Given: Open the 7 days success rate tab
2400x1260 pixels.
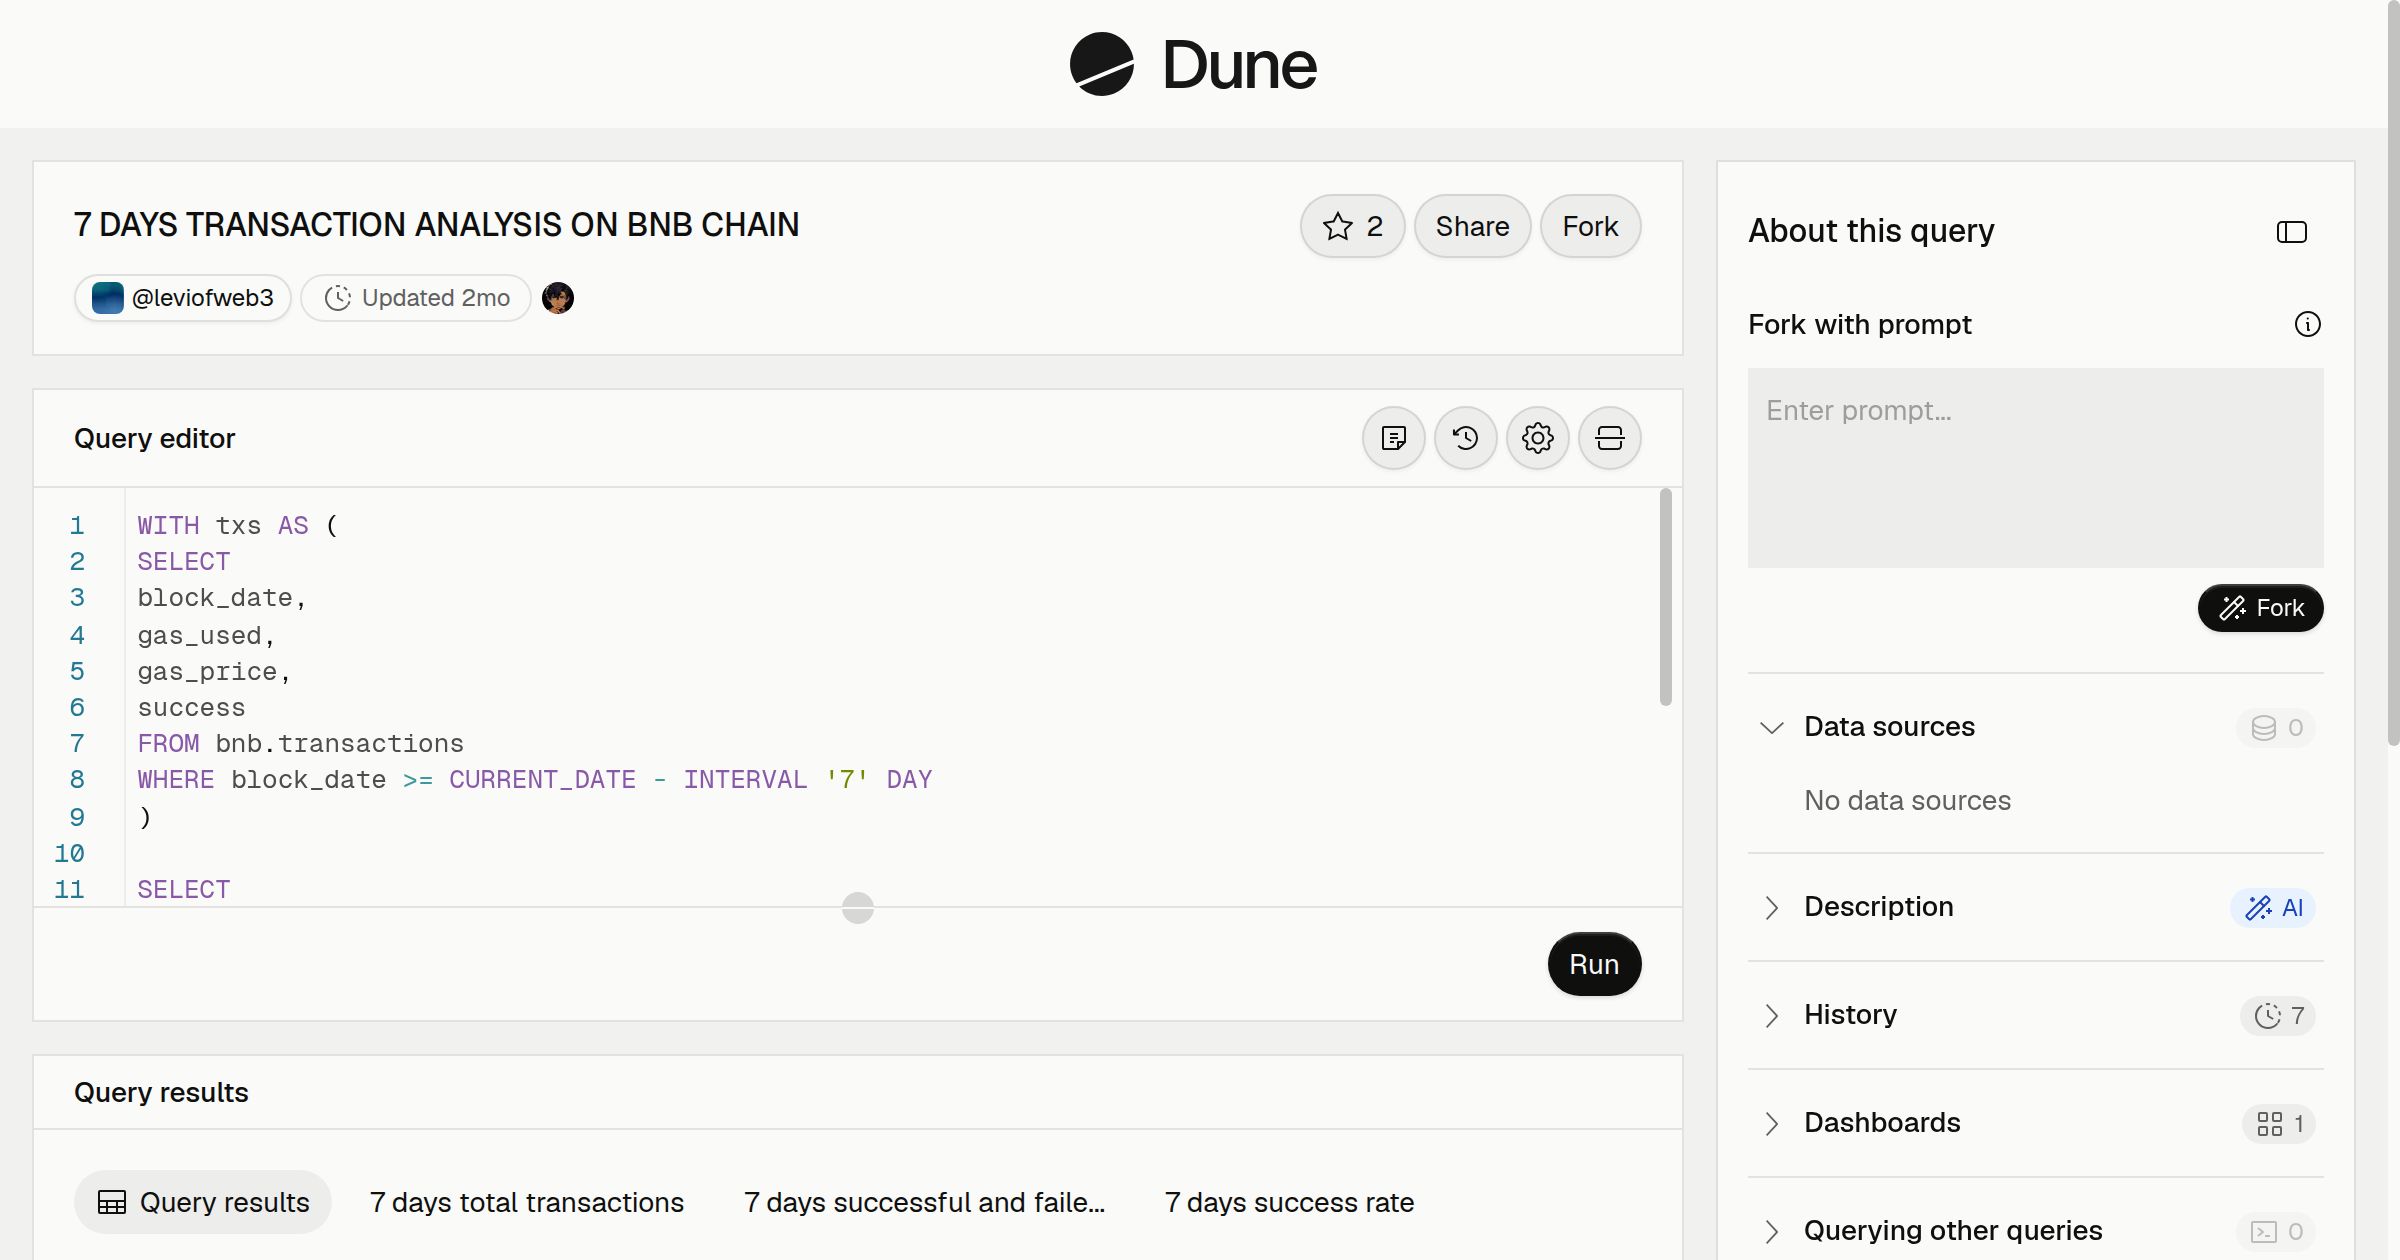Looking at the screenshot, I should coord(1289,1202).
